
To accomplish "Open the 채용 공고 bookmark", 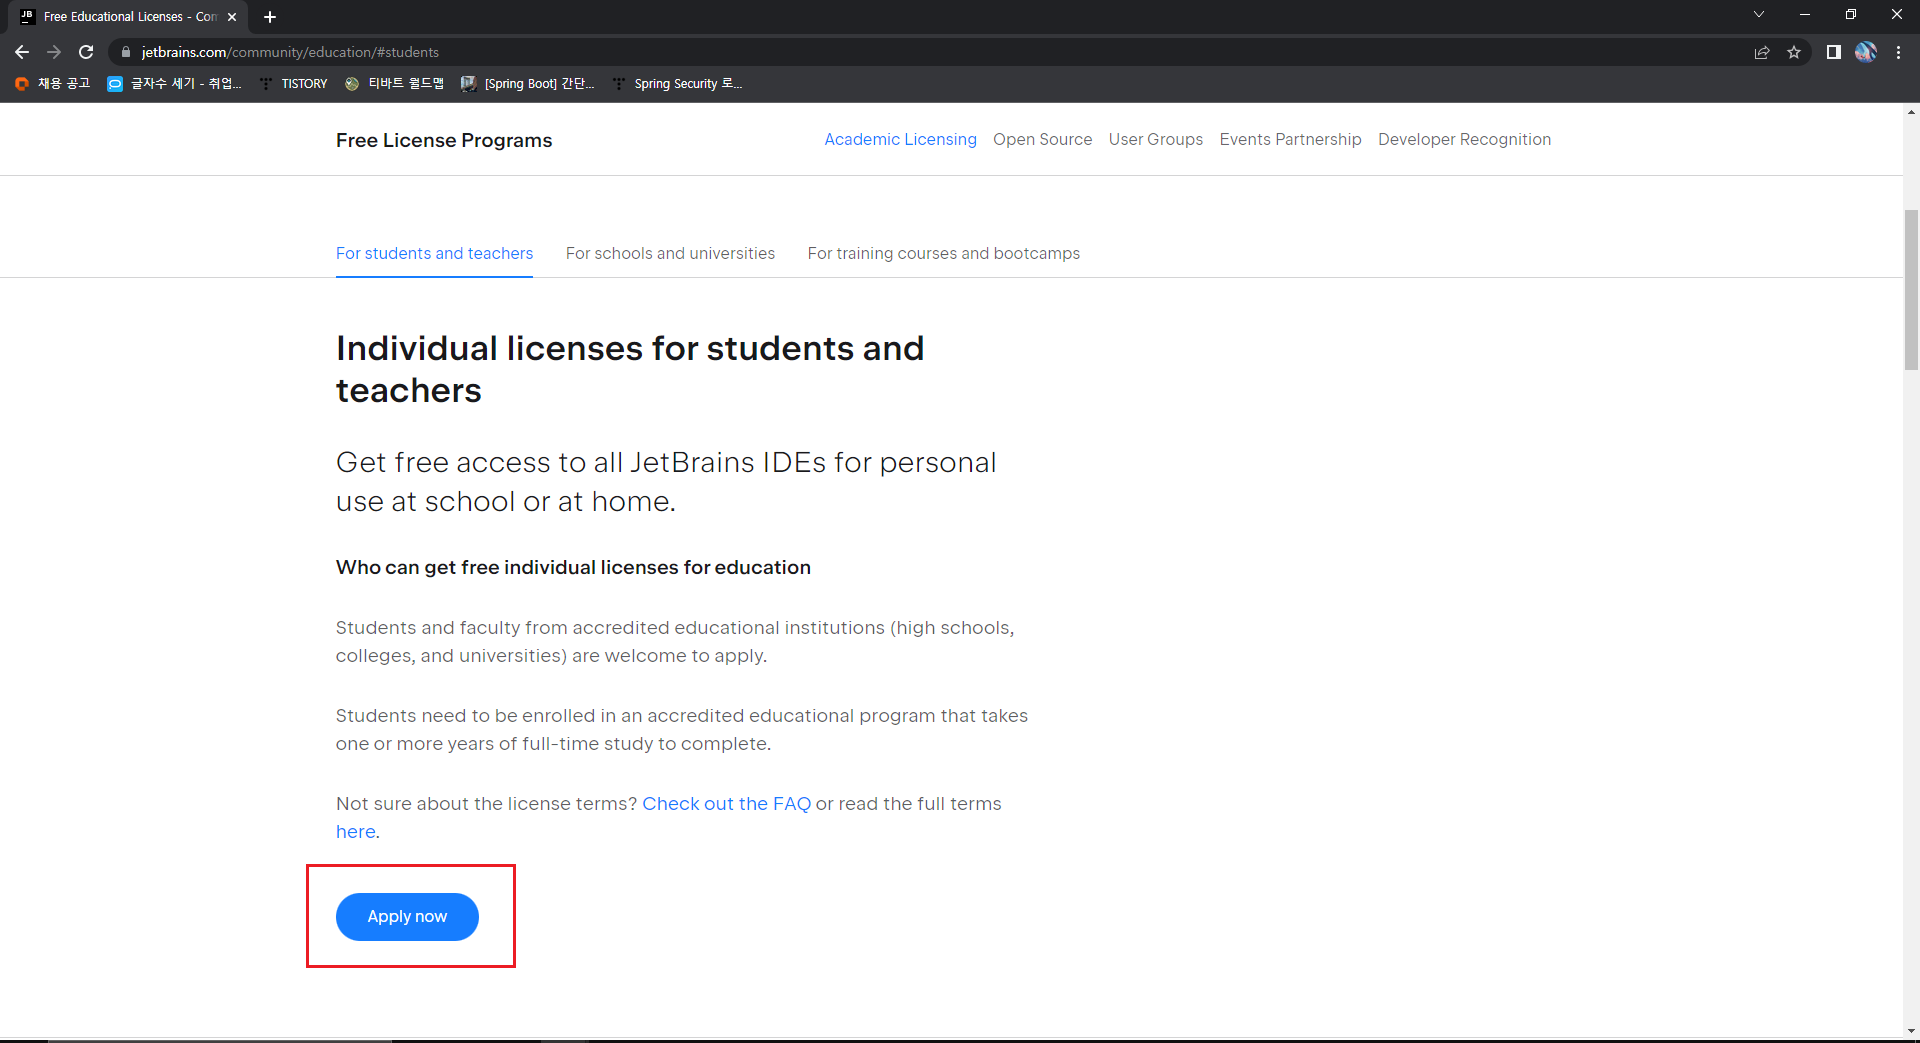I will tap(52, 84).
